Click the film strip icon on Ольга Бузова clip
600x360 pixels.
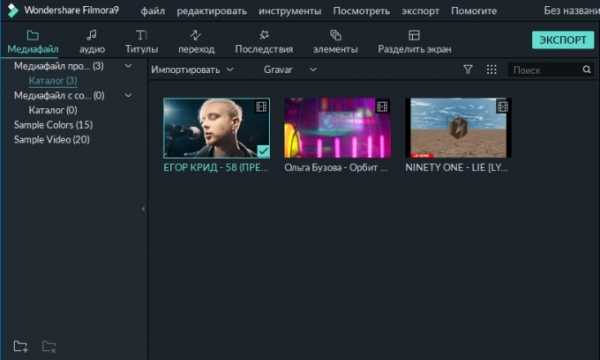(382, 107)
